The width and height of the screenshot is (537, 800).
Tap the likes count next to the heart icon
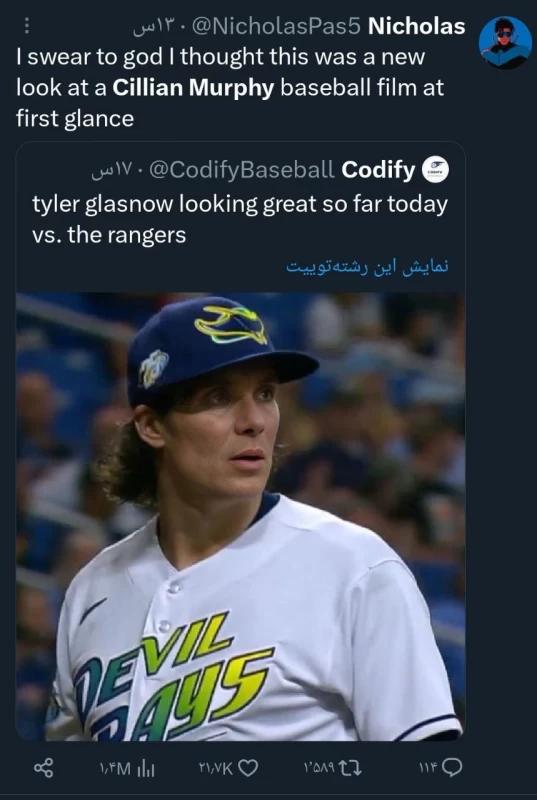coord(216,768)
